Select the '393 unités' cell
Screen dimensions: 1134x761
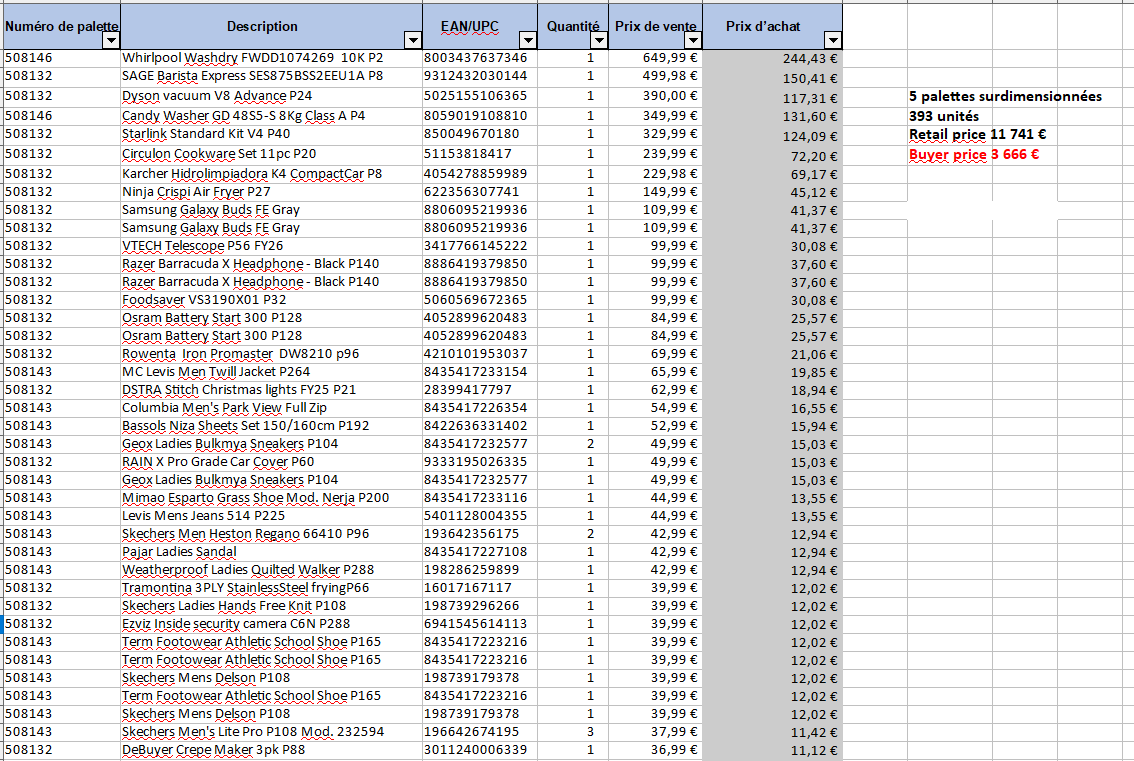coord(945,116)
